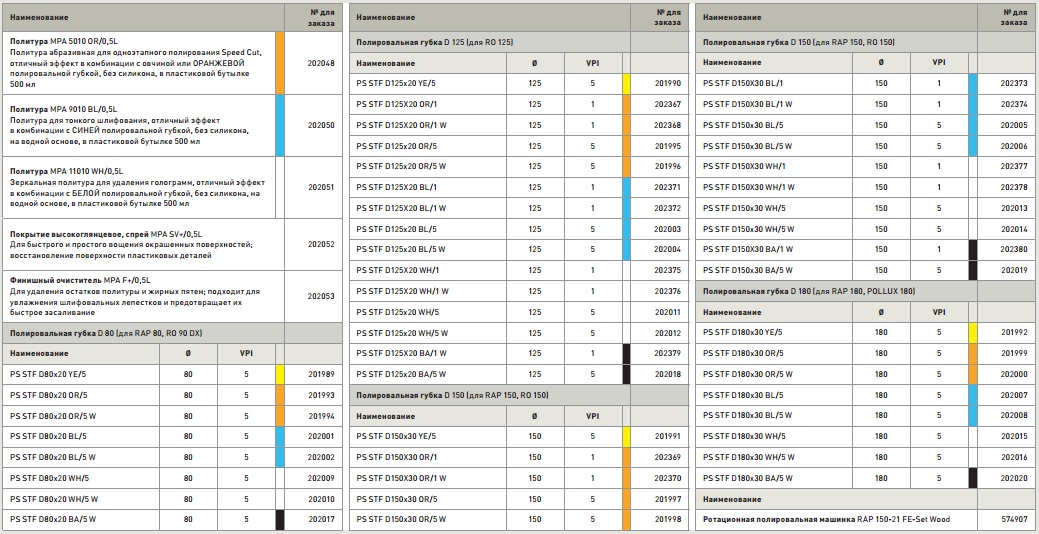
Task: Click order number 201997
Action: [x=668, y=499]
